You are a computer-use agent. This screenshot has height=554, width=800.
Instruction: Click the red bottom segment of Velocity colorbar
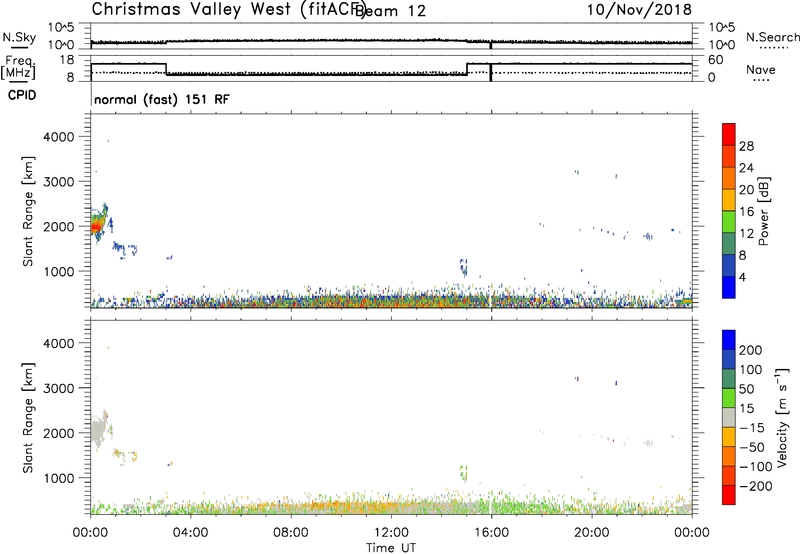tap(729, 495)
